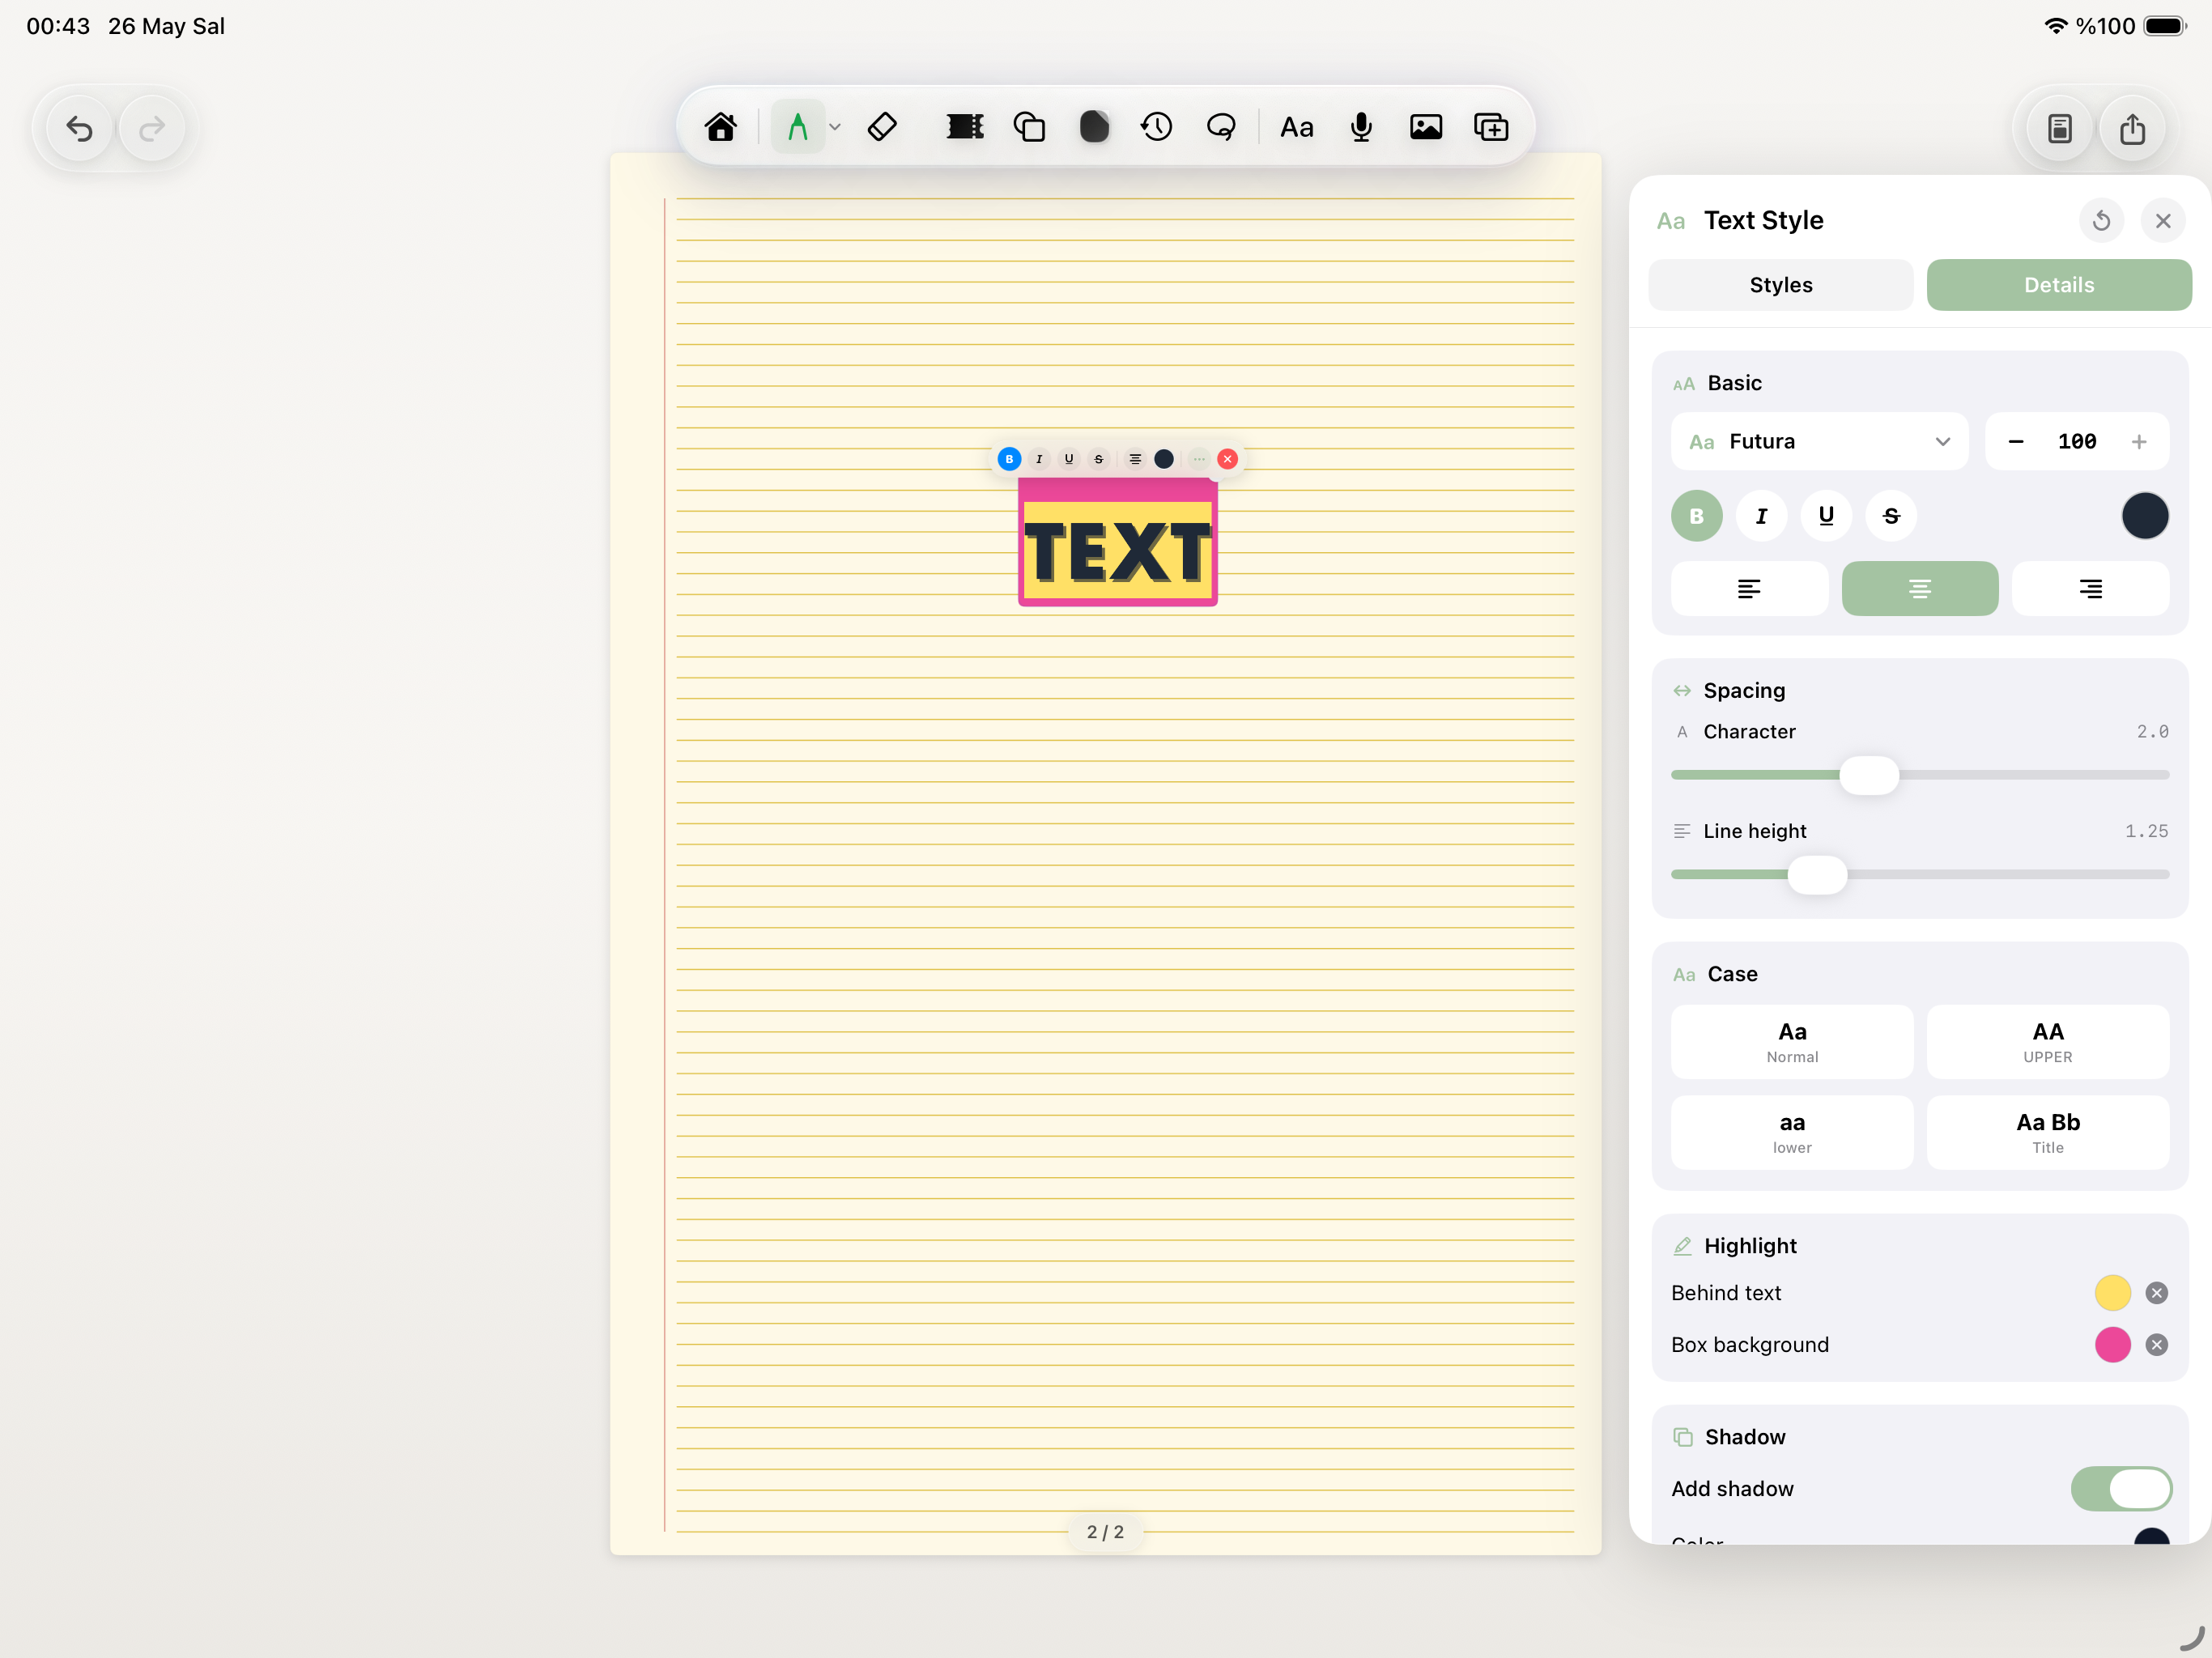Align text center in the panel
Viewport: 2212px width, 1658px height.
coord(1920,588)
